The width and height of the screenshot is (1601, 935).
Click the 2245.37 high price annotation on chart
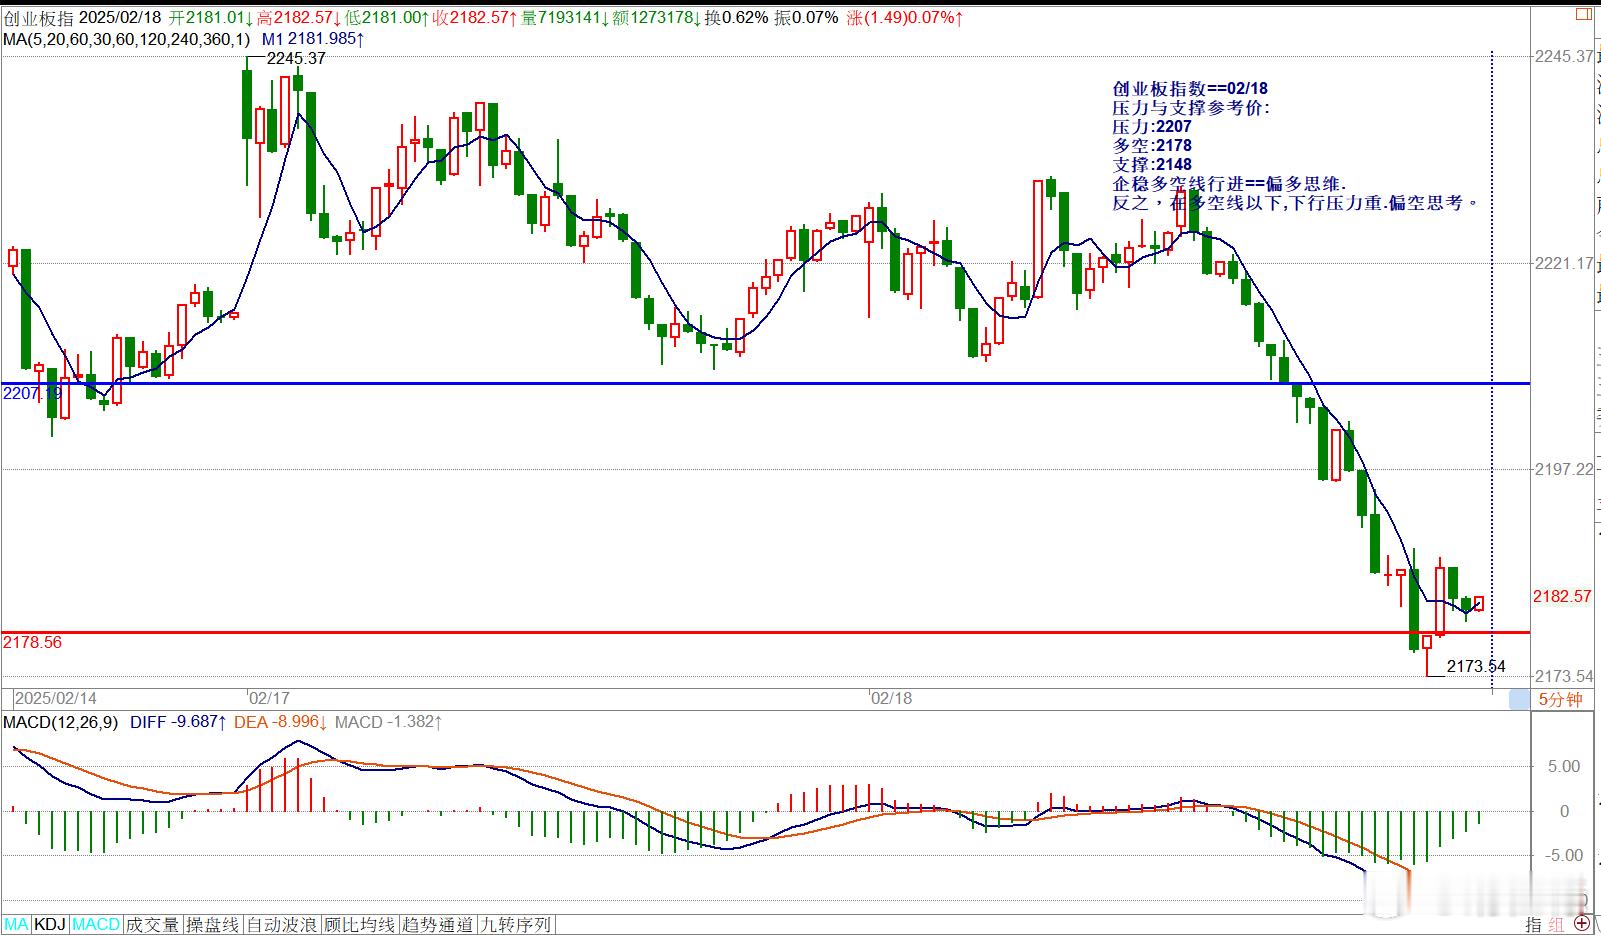296,58
